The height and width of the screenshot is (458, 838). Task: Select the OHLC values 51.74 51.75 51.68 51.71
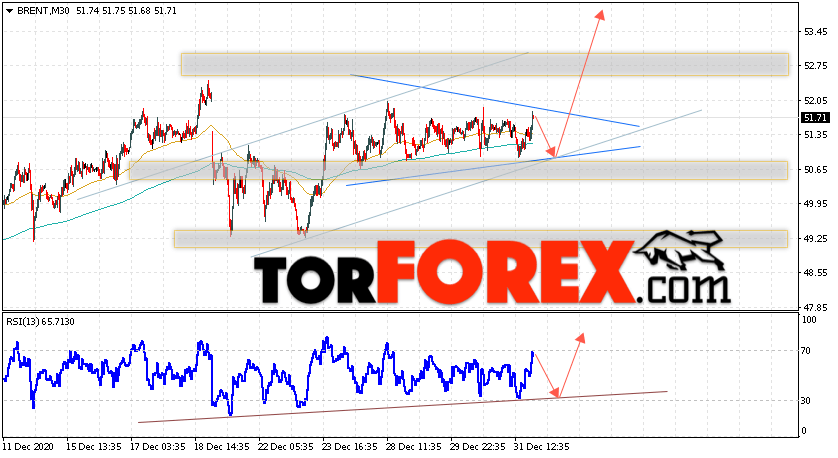126,11
